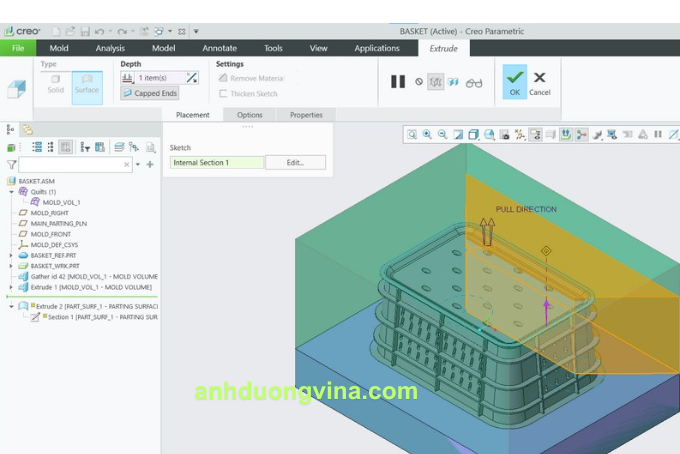Open the Analysis ribbon tab
The height and width of the screenshot is (454, 680).
[x=110, y=48]
